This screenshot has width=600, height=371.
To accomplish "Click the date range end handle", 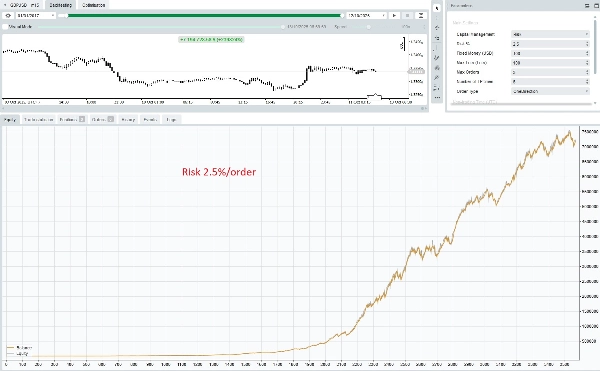I will pos(342,16).
